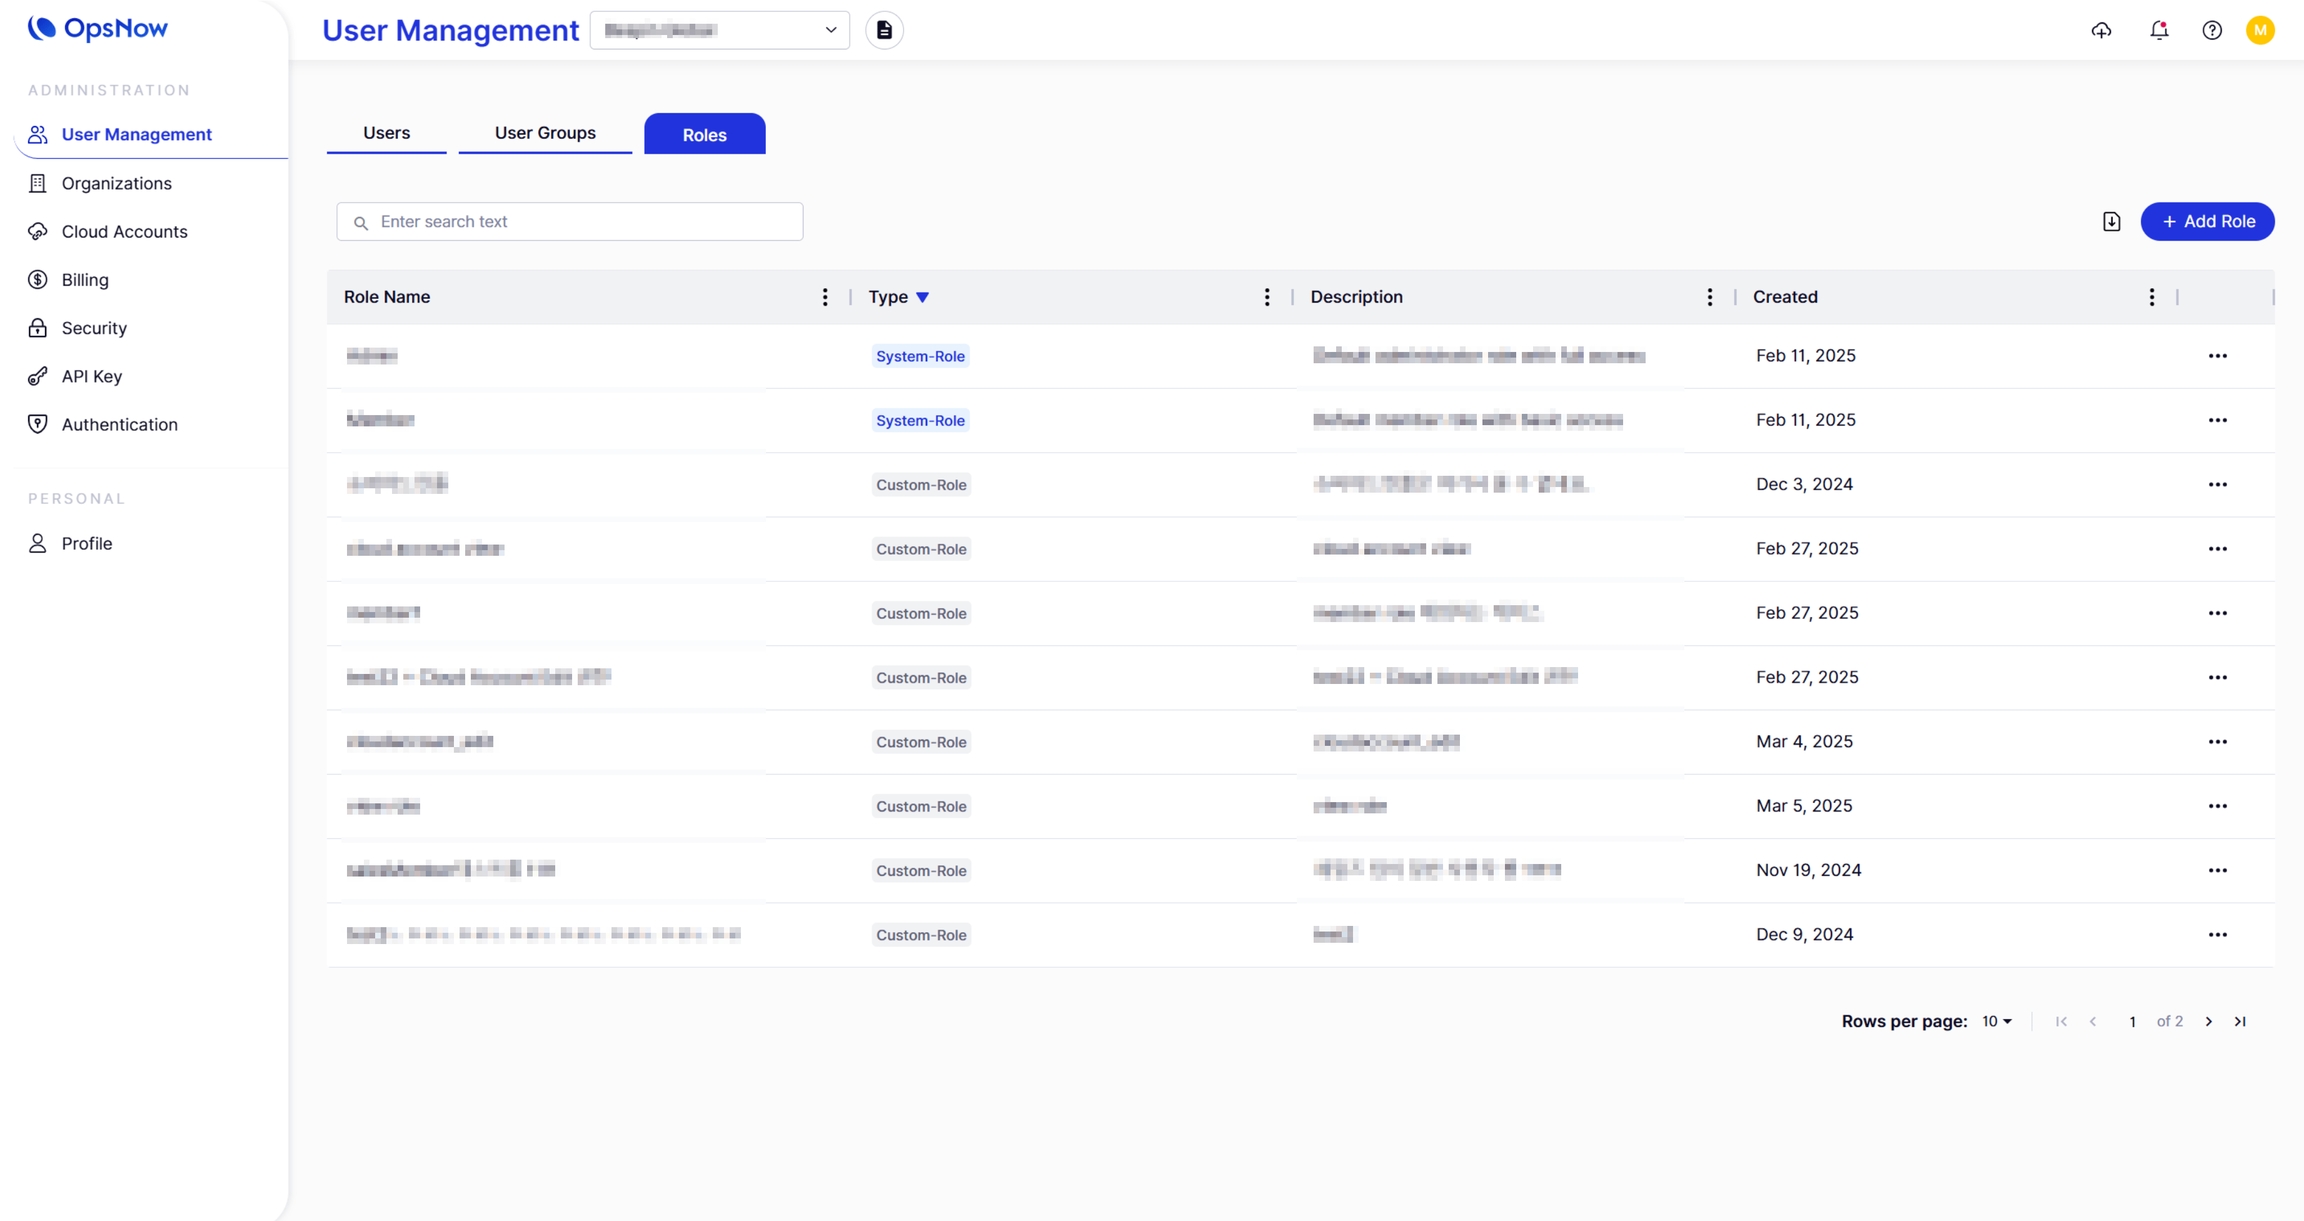Open Cloud Accounts in sidebar
The image size is (2304, 1221).
point(124,231)
